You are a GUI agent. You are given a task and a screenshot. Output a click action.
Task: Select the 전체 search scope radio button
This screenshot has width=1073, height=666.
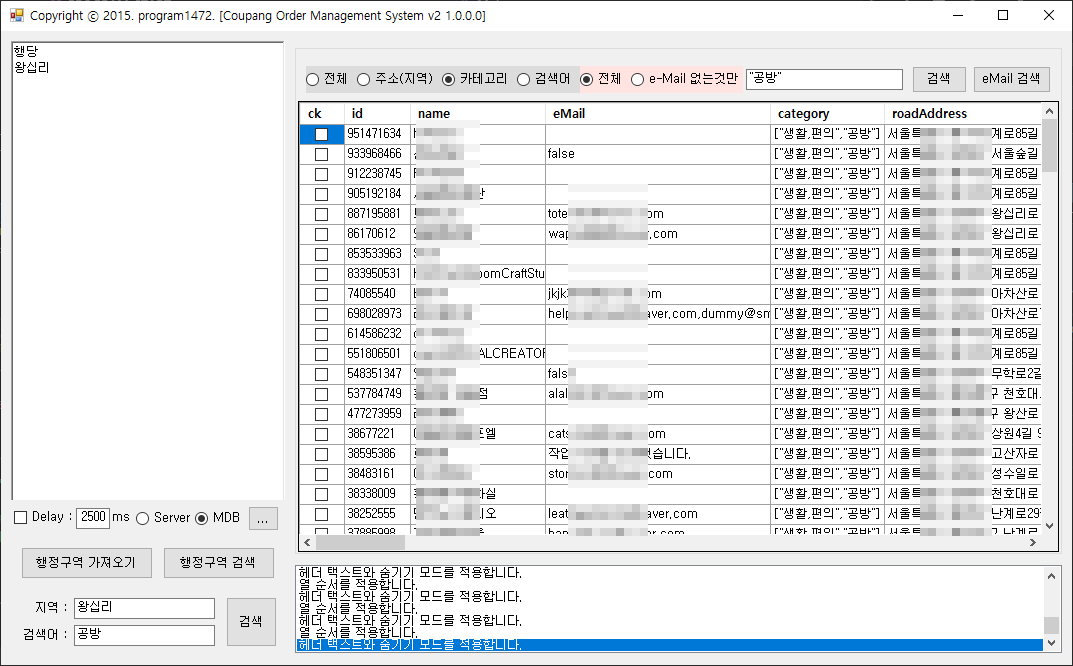pos(313,80)
